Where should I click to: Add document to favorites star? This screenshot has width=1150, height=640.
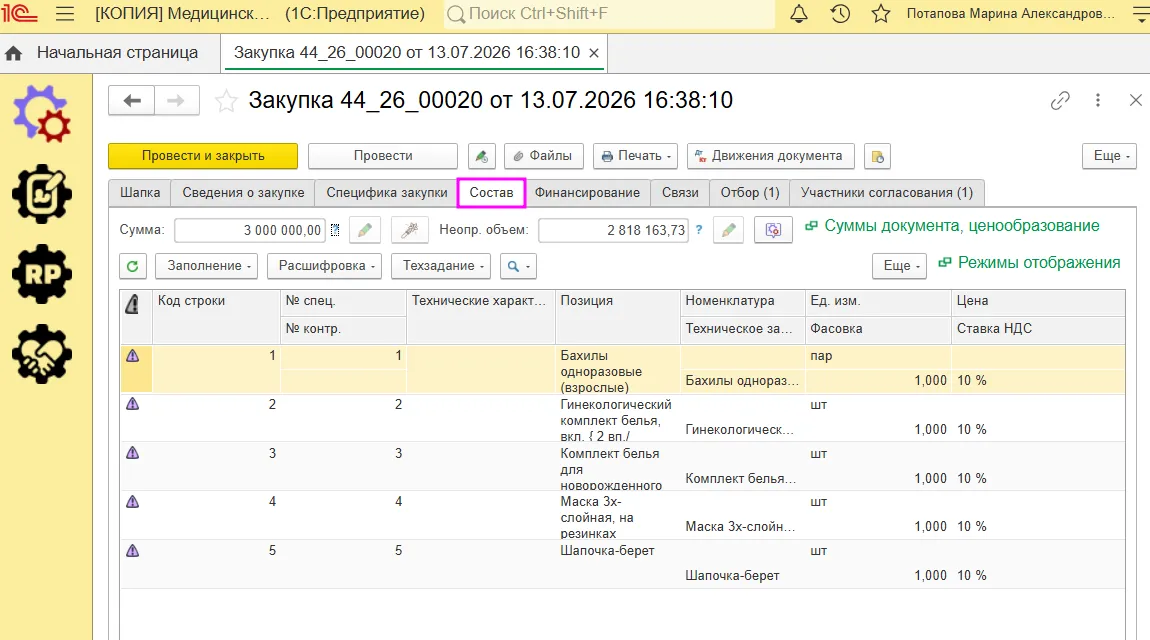226,100
